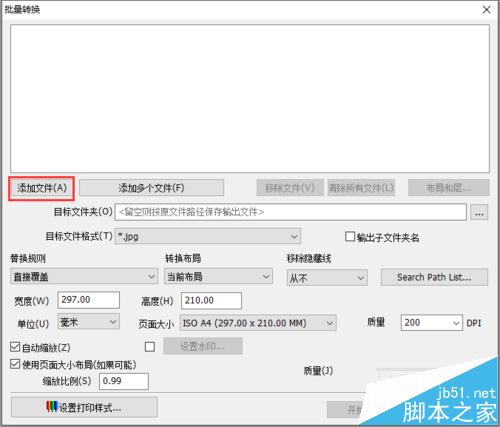Click the 清除所有文件(L) button
500x427 pixels.
361,188
